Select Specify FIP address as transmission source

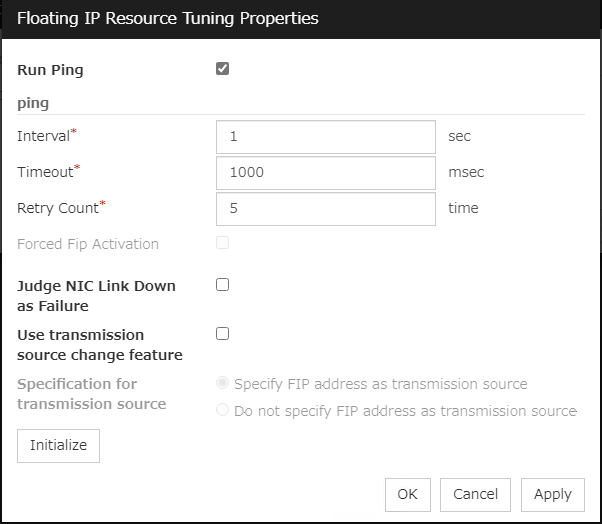coord(223,383)
